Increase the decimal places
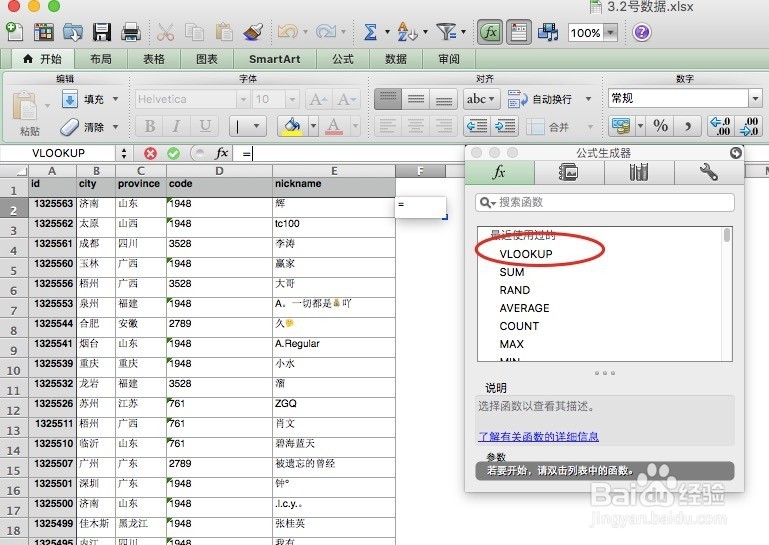 [x=722, y=127]
